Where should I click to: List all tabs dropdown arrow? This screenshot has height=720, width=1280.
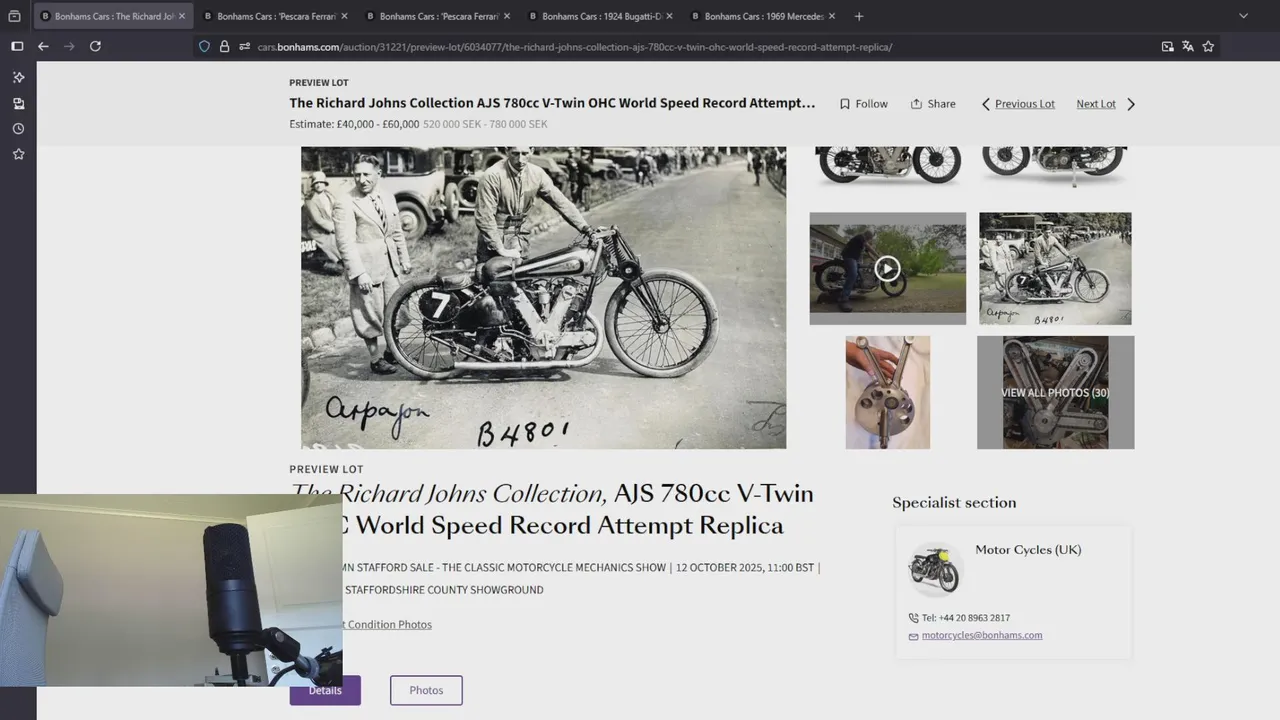pyautogui.click(x=1243, y=16)
